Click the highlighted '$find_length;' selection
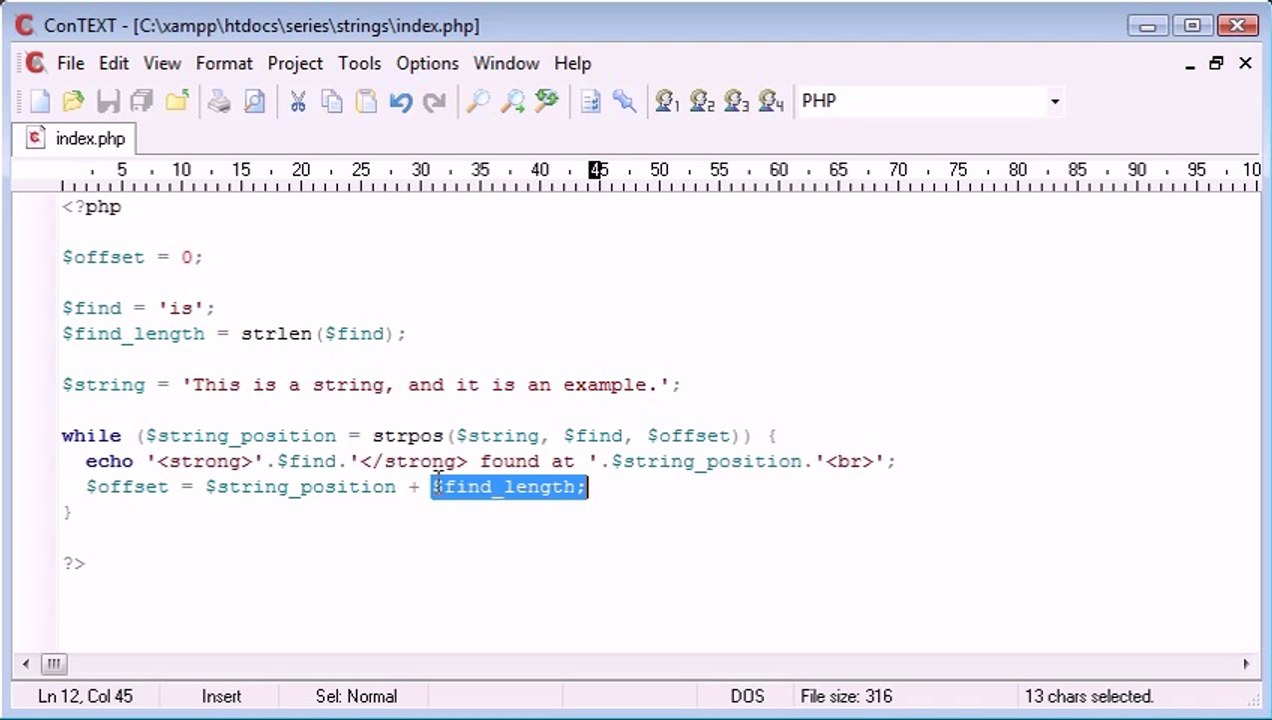 [509, 487]
